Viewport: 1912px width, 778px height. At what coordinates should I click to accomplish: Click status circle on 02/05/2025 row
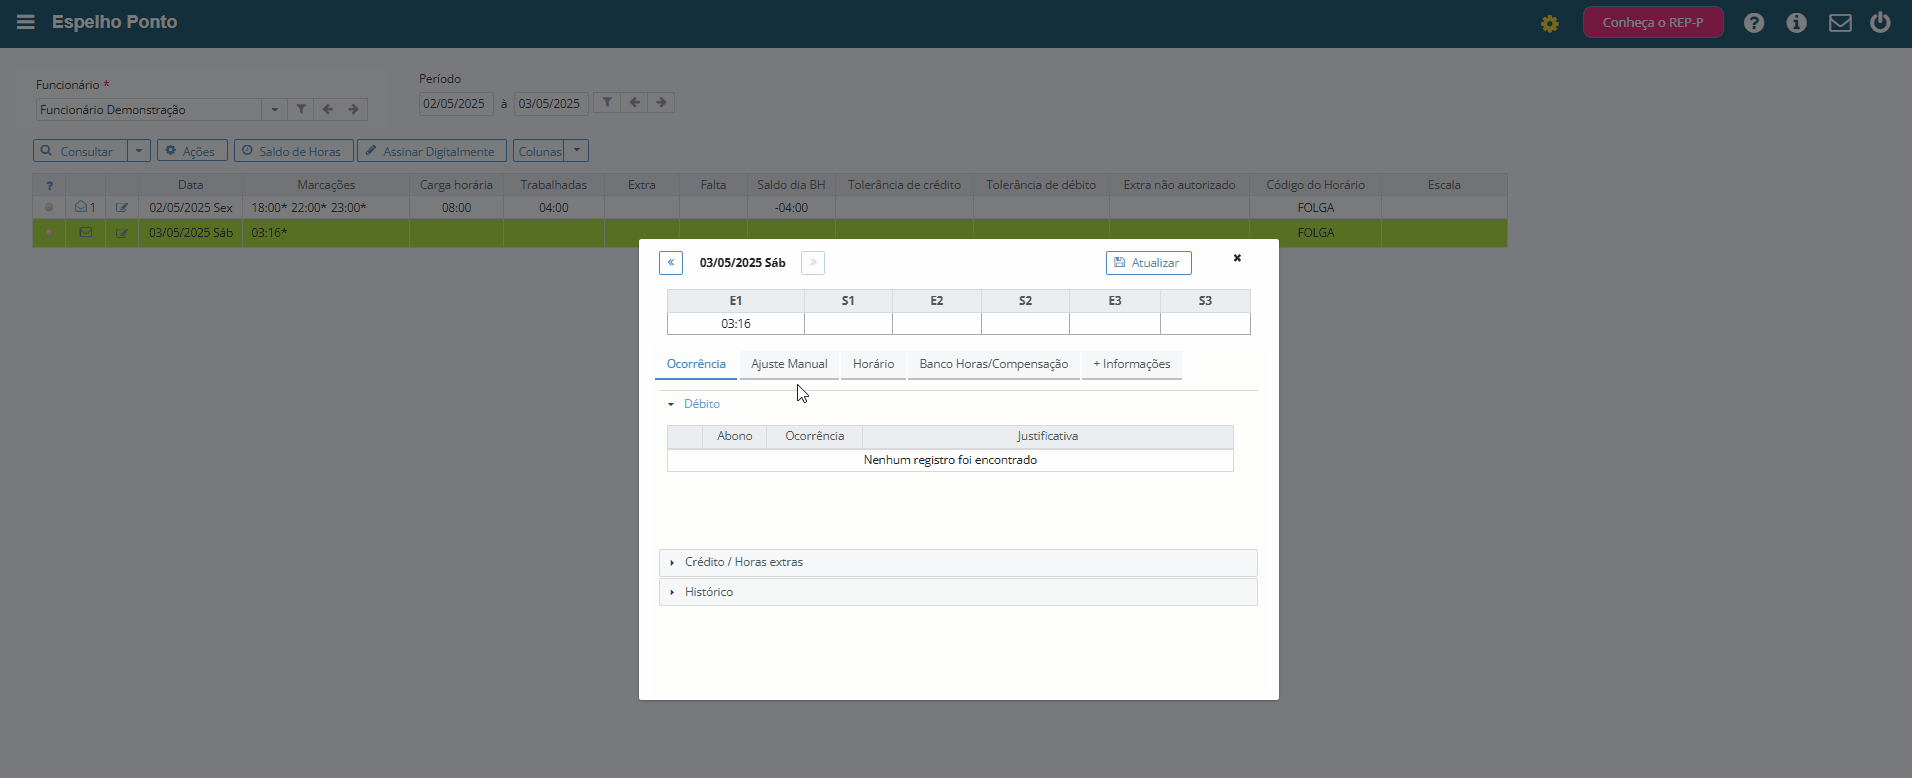coord(49,207)
